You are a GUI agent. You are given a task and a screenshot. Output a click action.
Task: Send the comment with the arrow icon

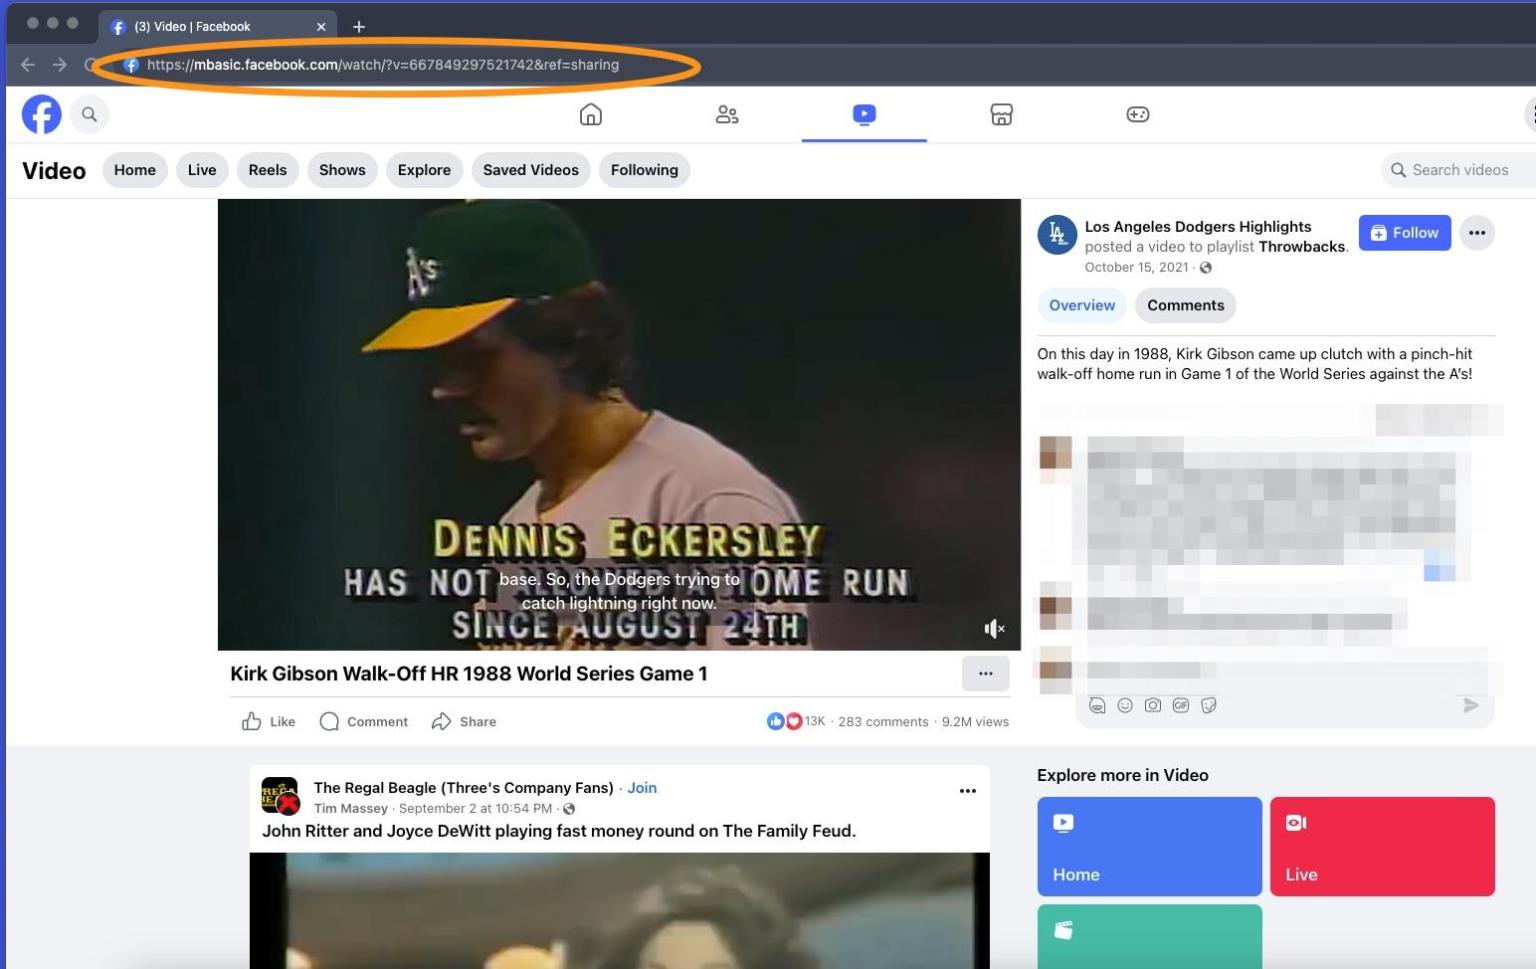pyautogui.click(x=1470, y=705)
